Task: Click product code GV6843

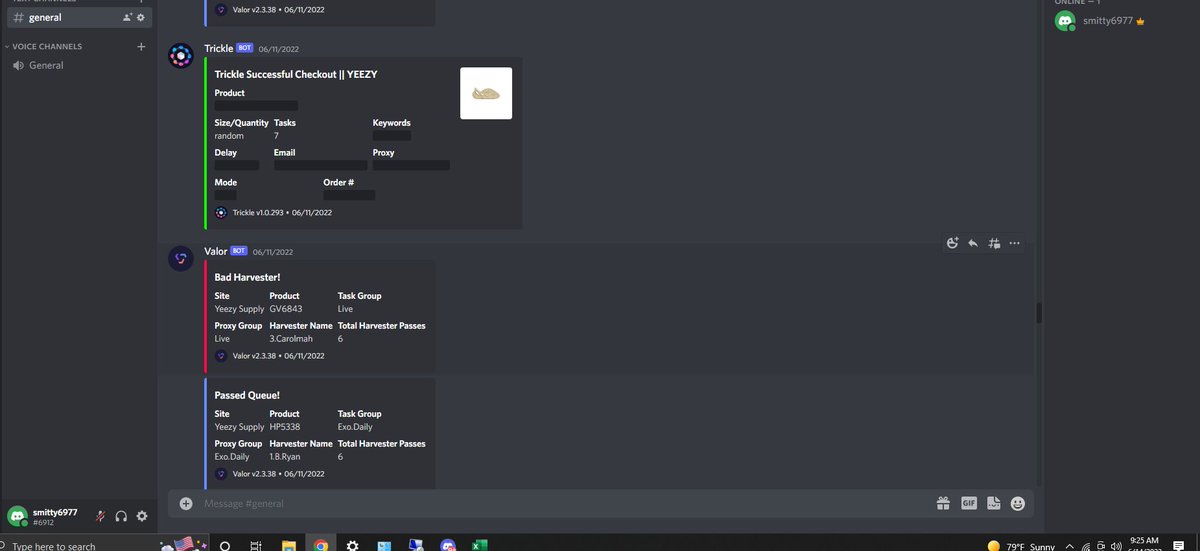Action: pos(286,309)
